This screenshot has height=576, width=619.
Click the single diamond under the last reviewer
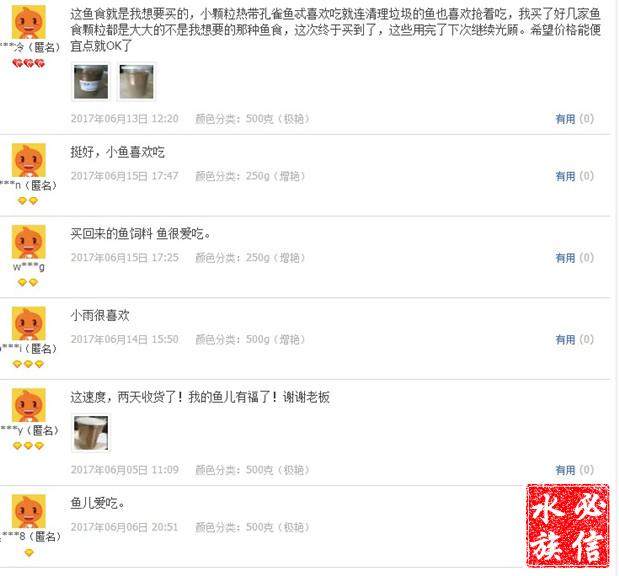pos(28,553)
